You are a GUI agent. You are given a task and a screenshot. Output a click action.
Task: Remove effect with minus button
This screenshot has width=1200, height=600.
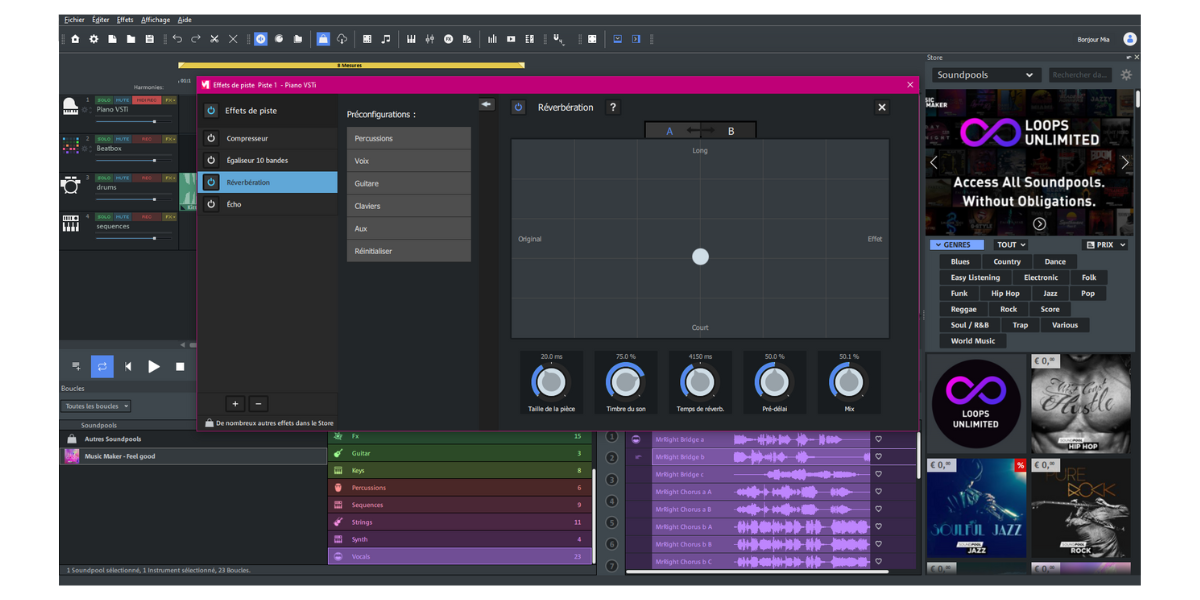pyautogui.click(x=258, y=404)
